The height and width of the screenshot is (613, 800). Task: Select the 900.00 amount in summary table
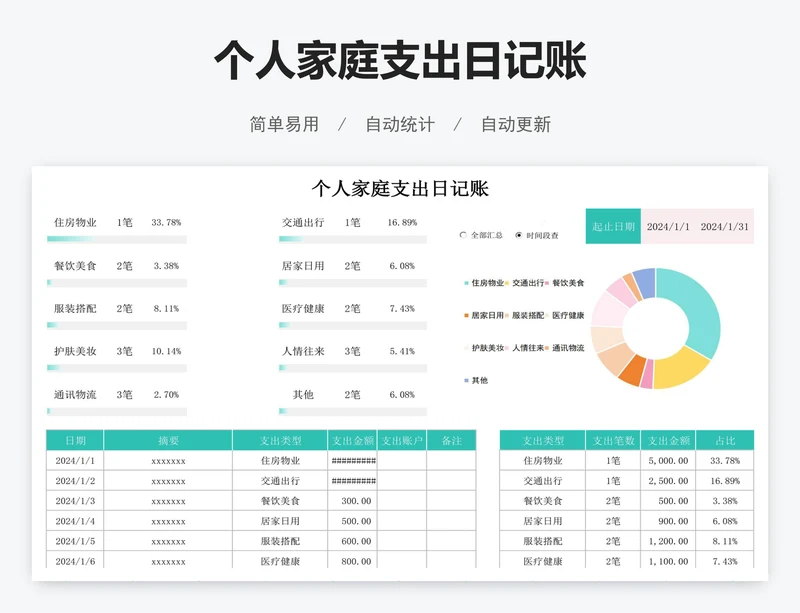(x=668, y=521)
